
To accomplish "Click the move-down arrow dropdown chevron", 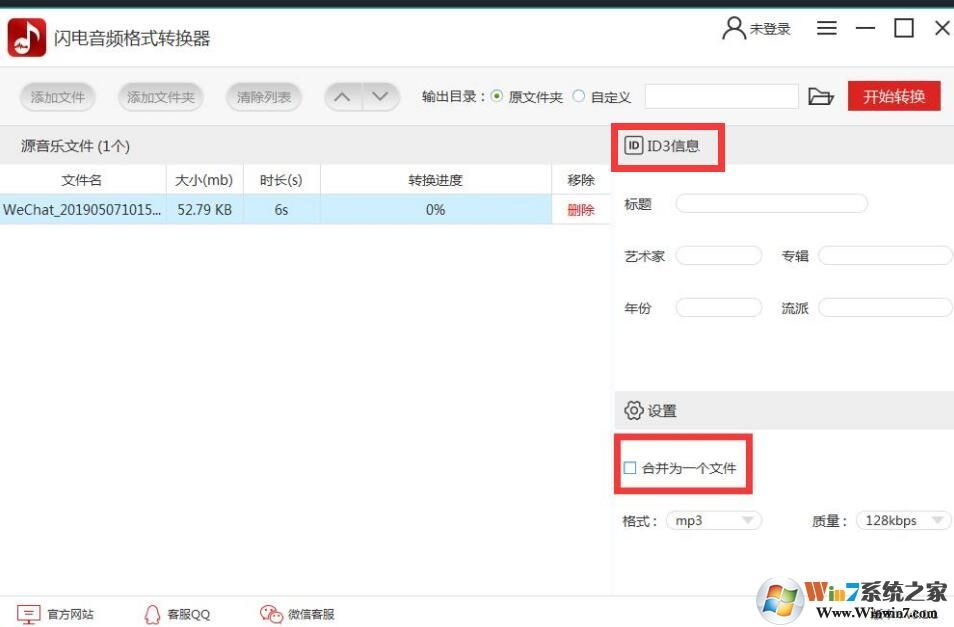I will coord(379,96).
